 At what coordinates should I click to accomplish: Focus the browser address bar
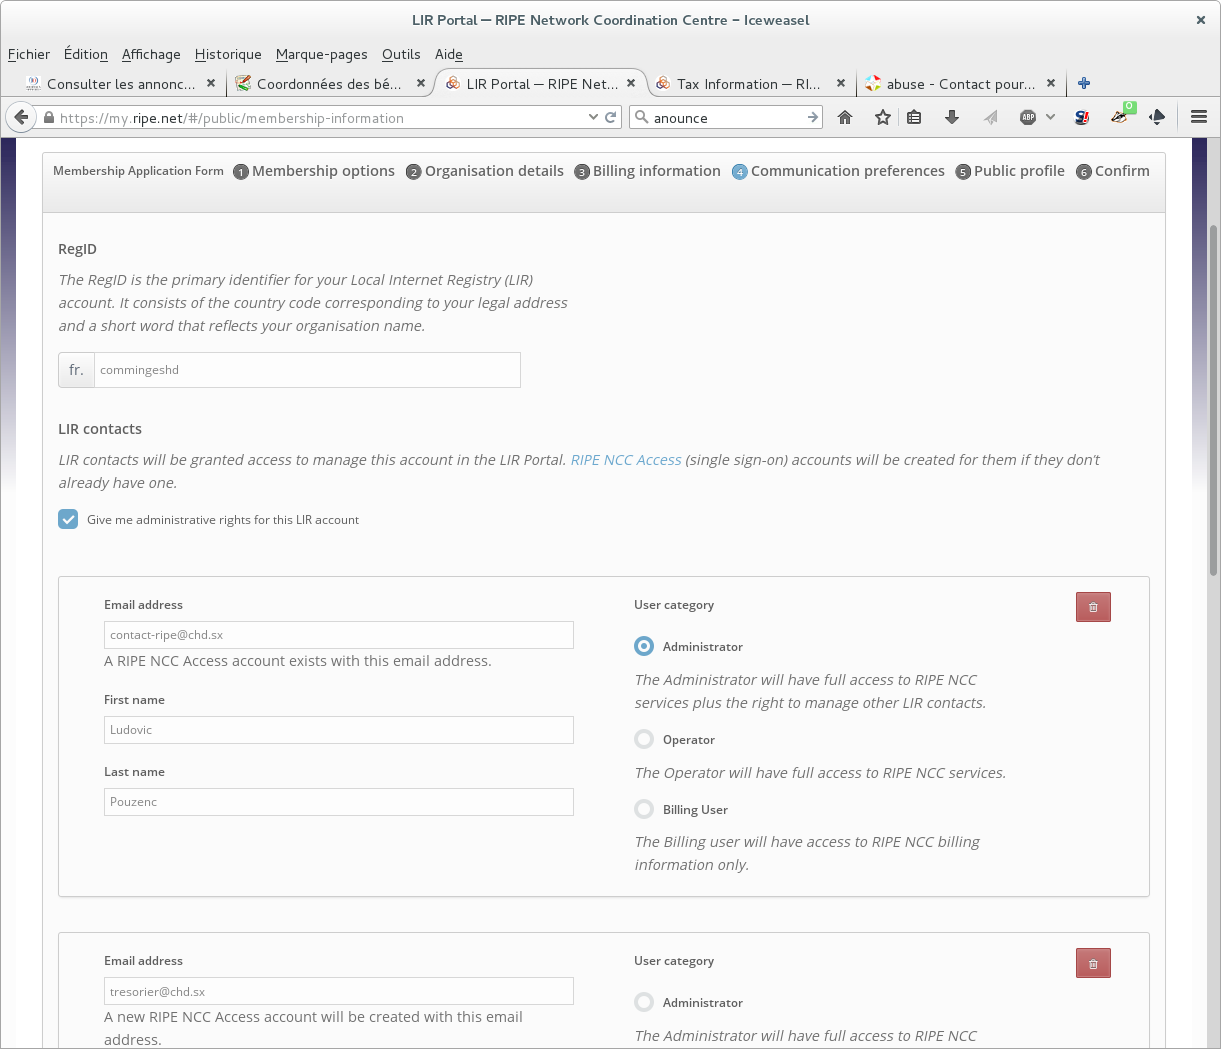pos(320,118)
